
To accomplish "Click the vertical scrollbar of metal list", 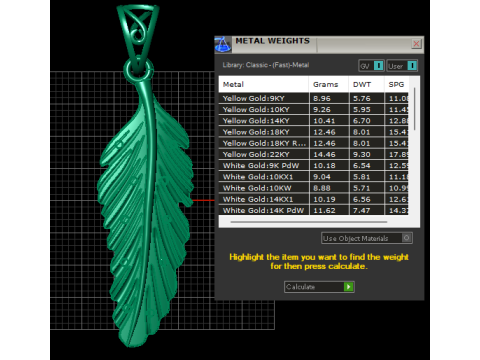I will (x=414, y=109).
